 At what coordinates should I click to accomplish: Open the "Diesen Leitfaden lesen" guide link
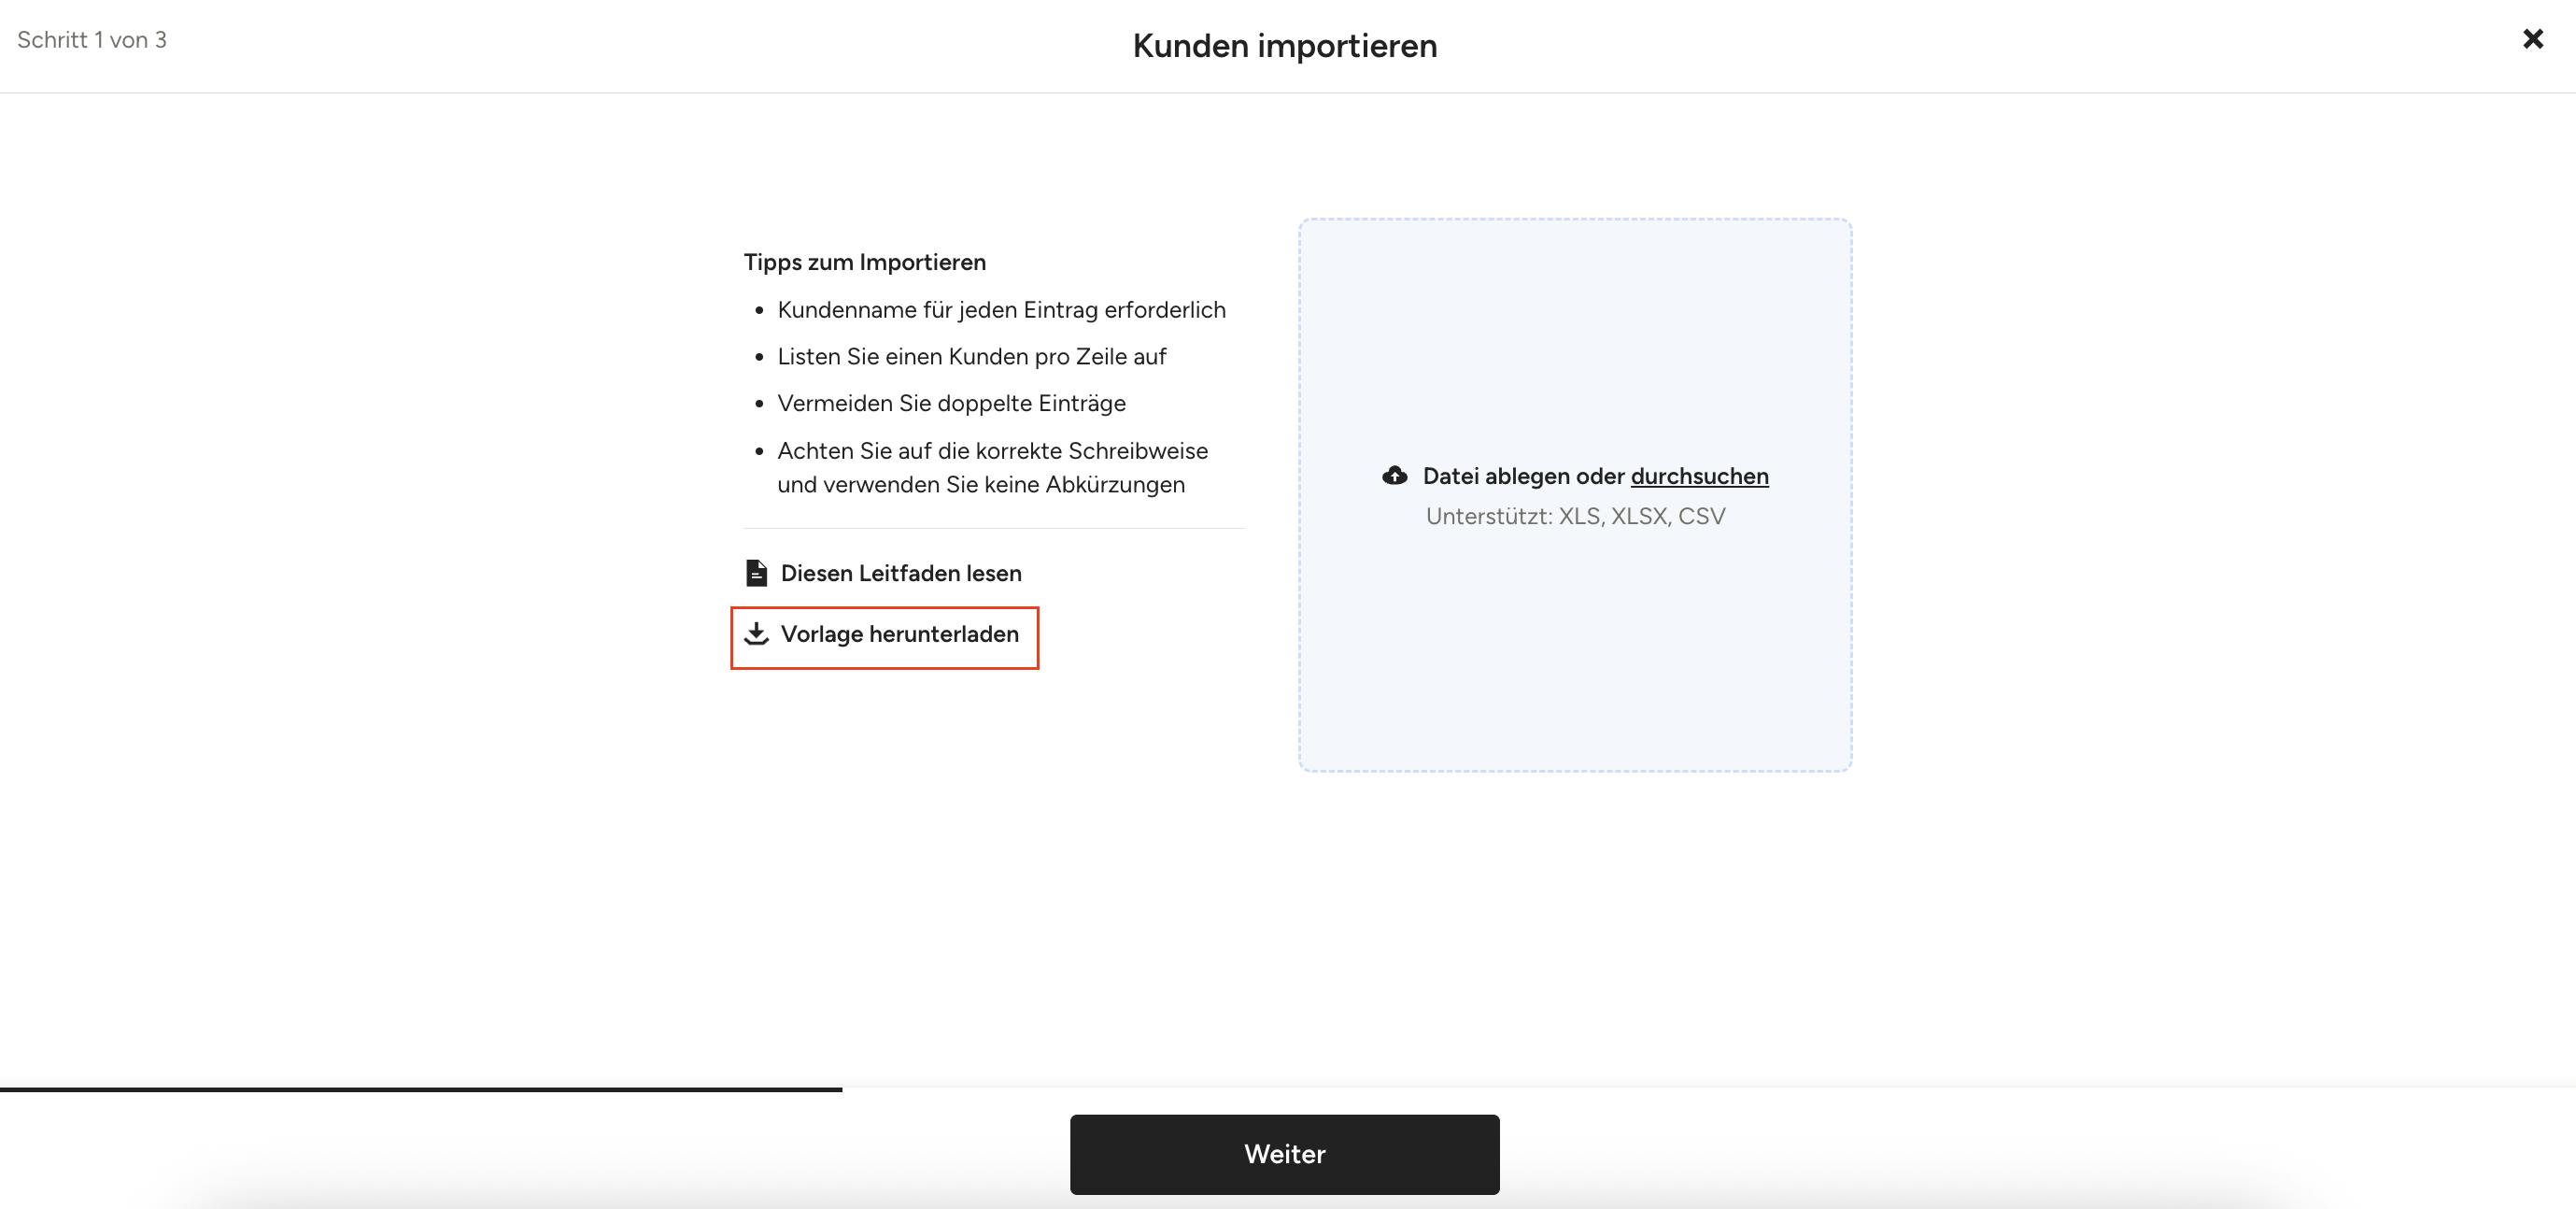(x=900, y=573)
